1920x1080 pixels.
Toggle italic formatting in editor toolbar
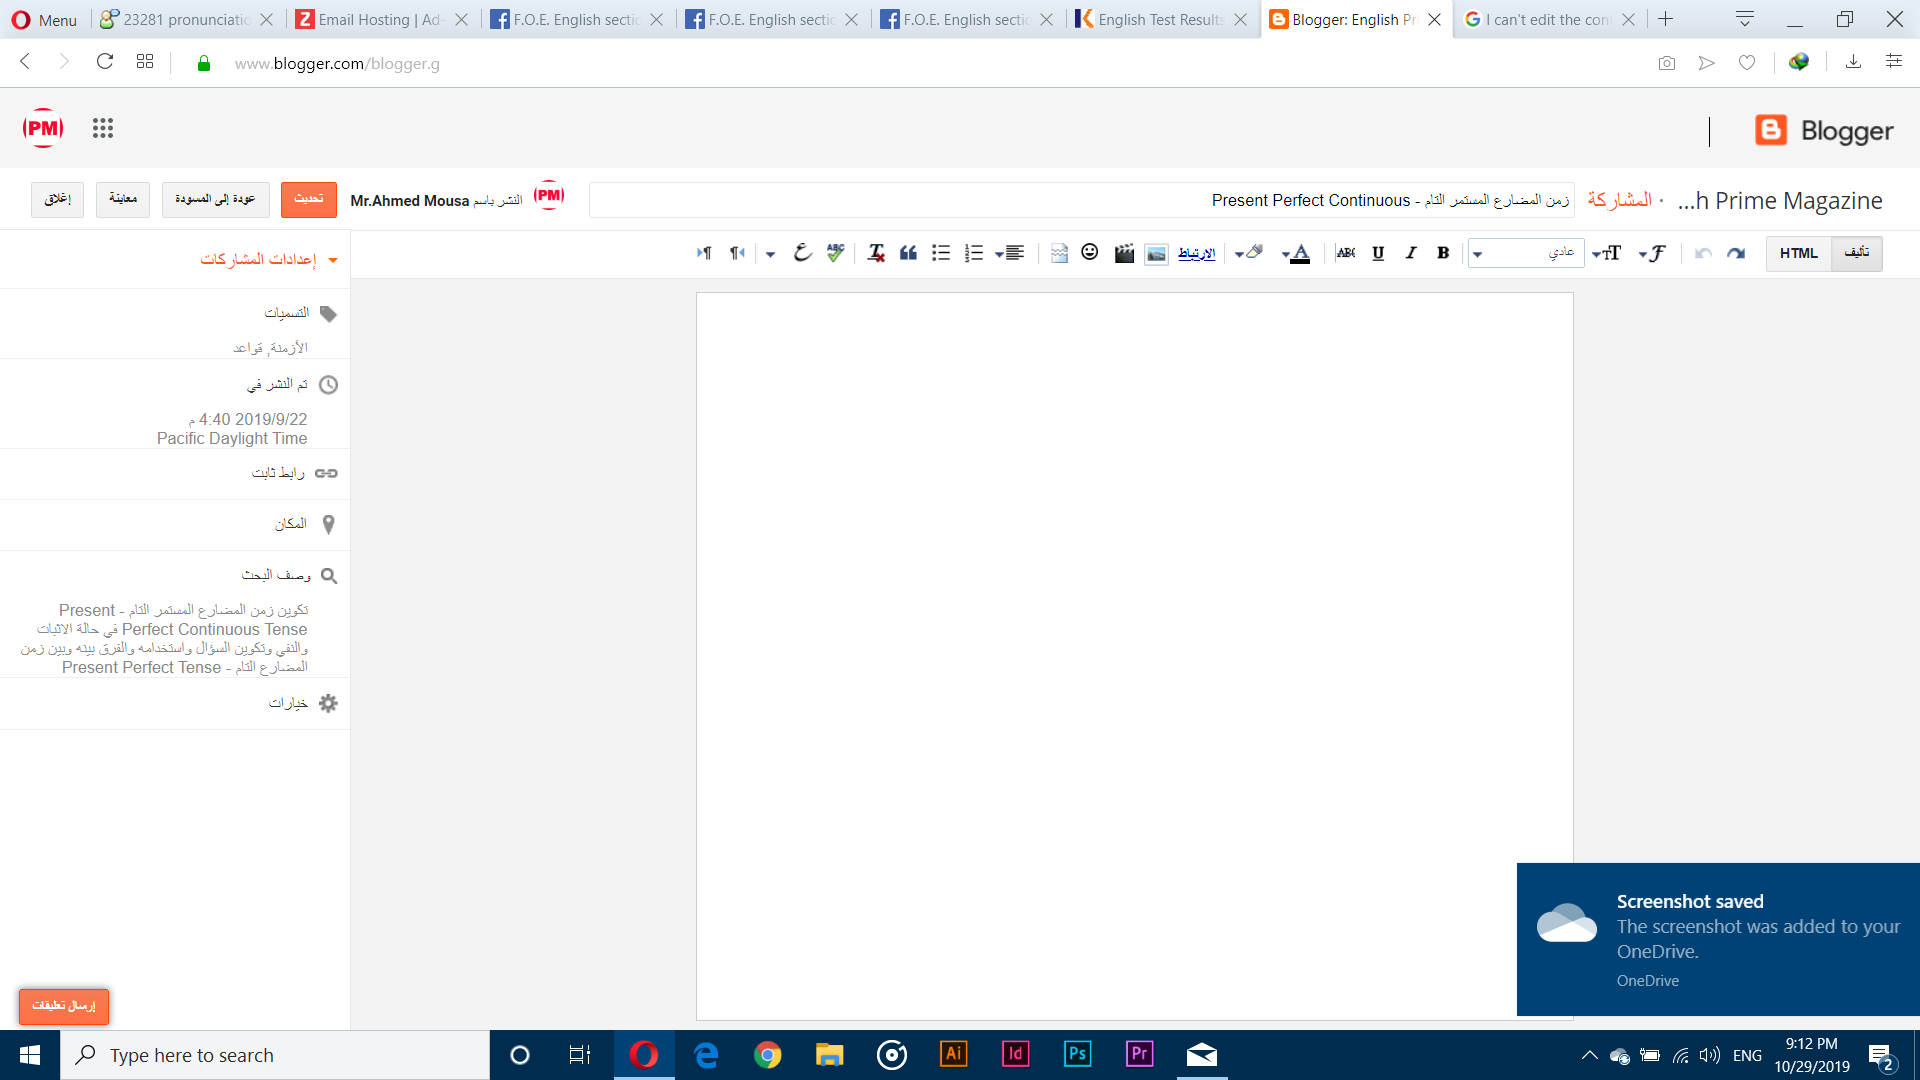[1411, 253]
